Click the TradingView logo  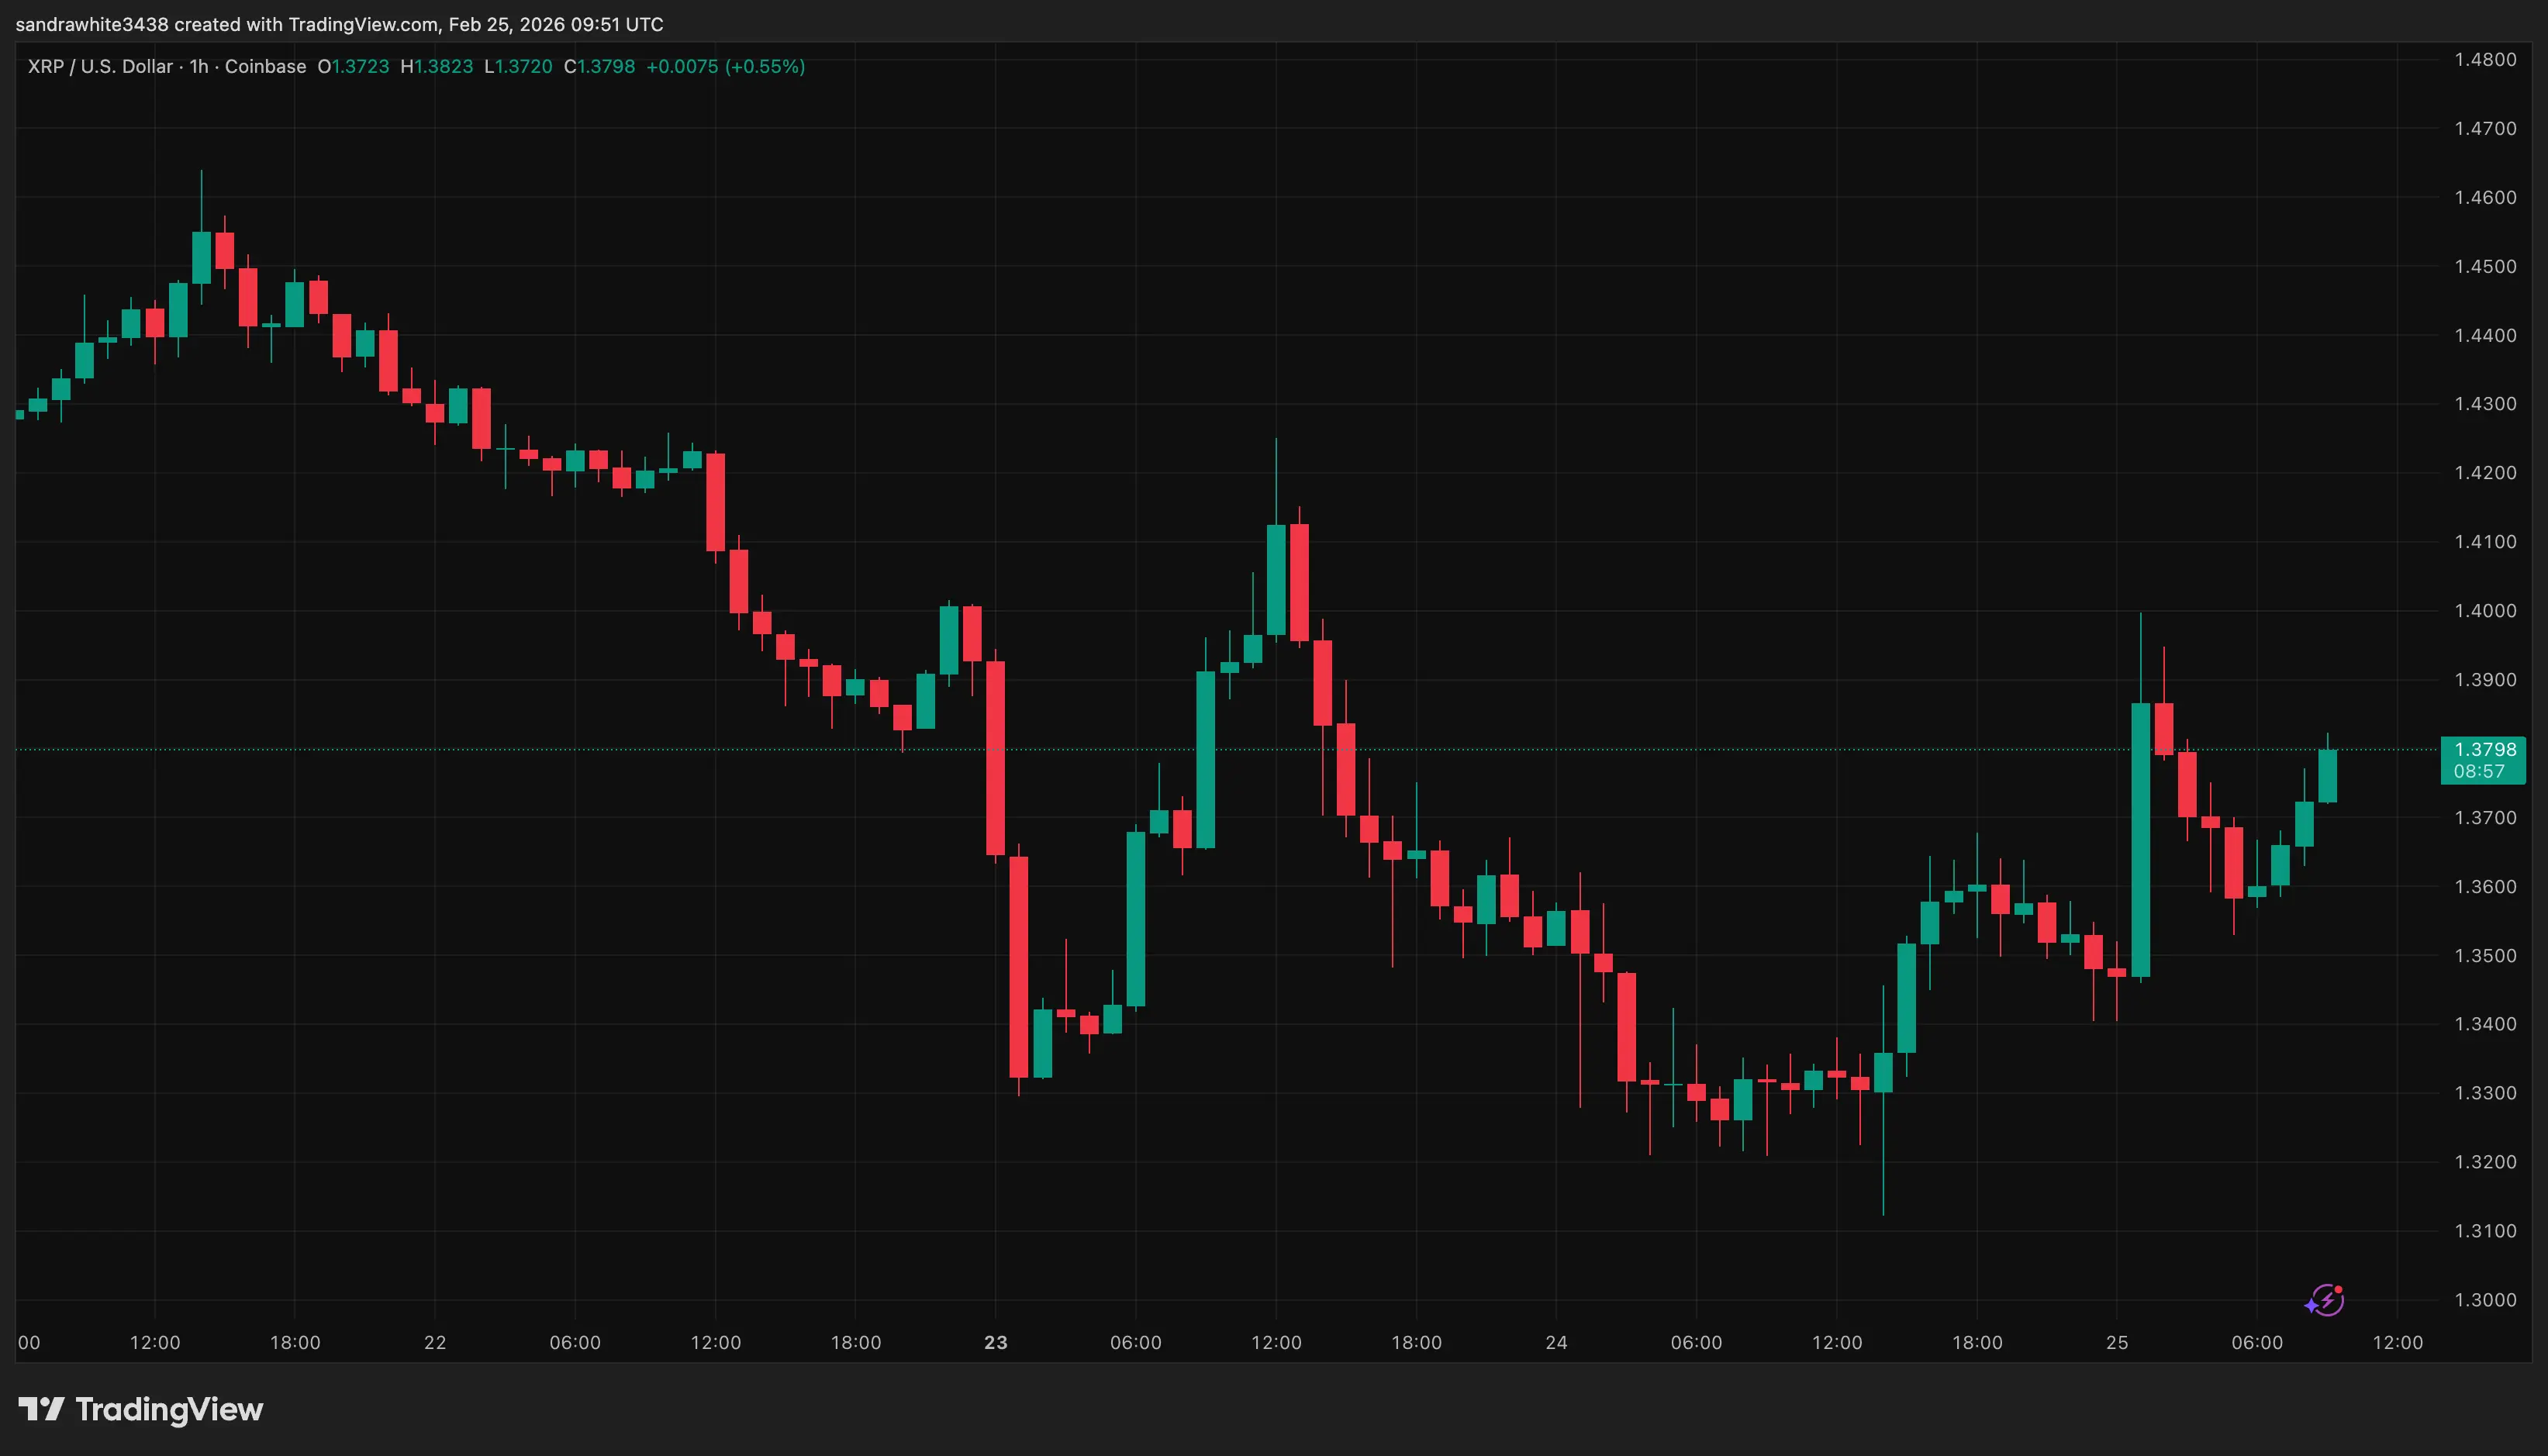click(x=140, y=1410)
